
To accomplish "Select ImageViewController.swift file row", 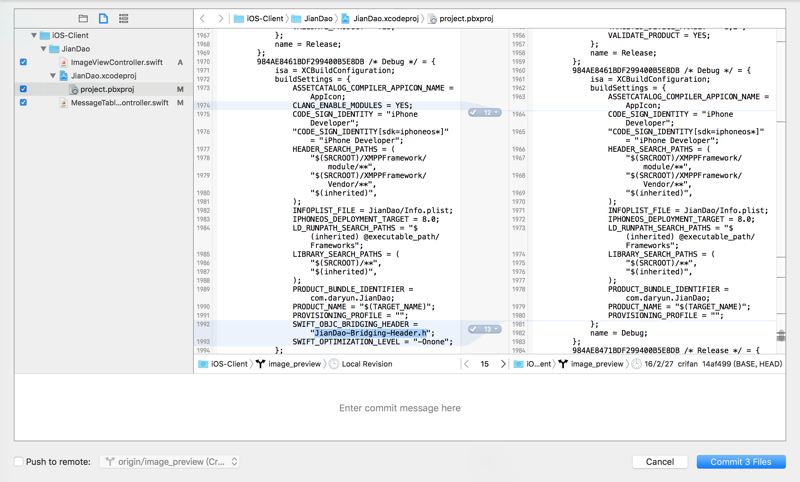I will click(104, 62).
